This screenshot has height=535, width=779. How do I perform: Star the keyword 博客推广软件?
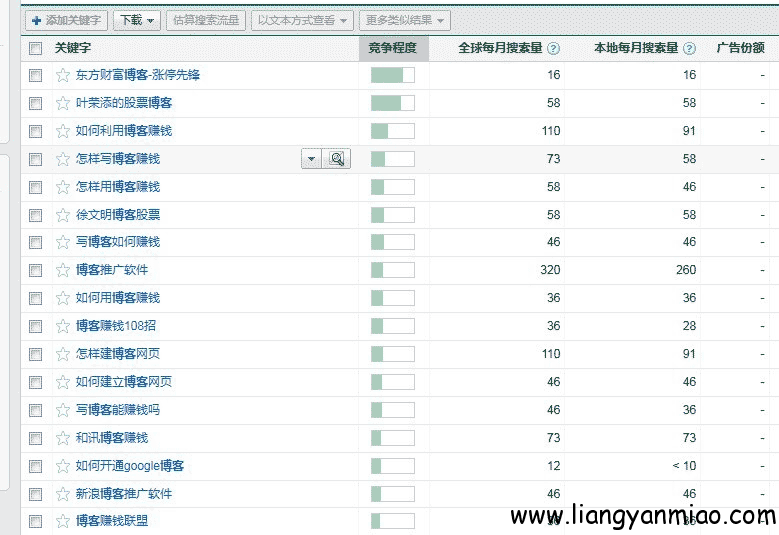coord(63,270)
